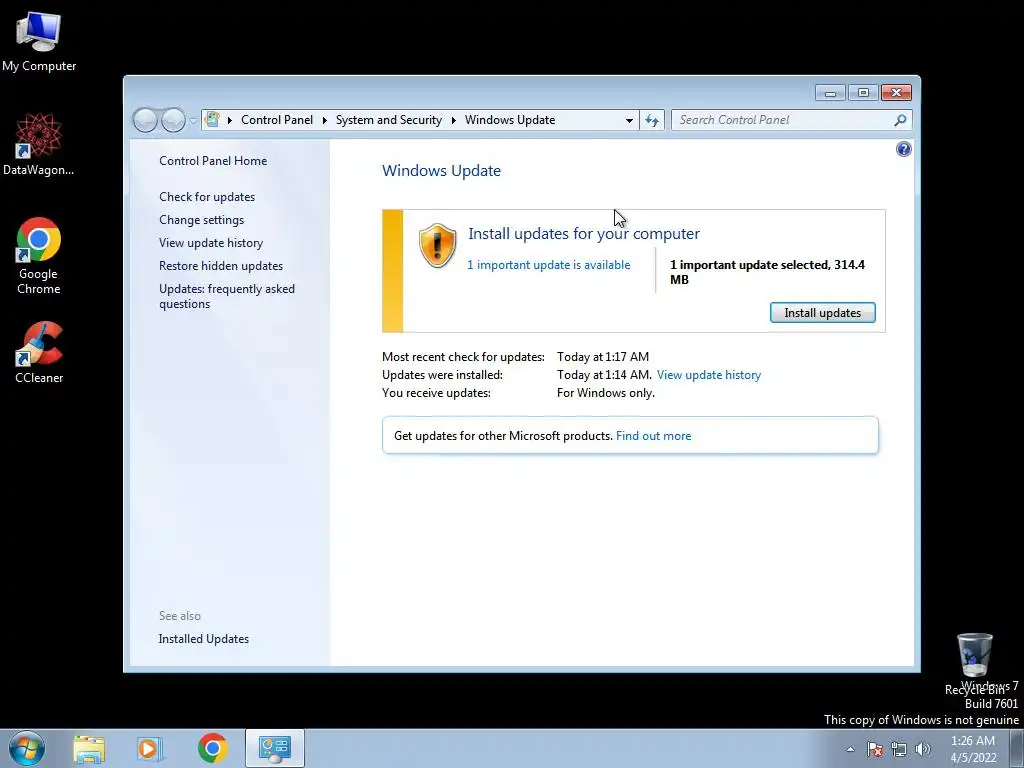
Task: Open 1 important update is available
Action: click(x=549, y=264)
